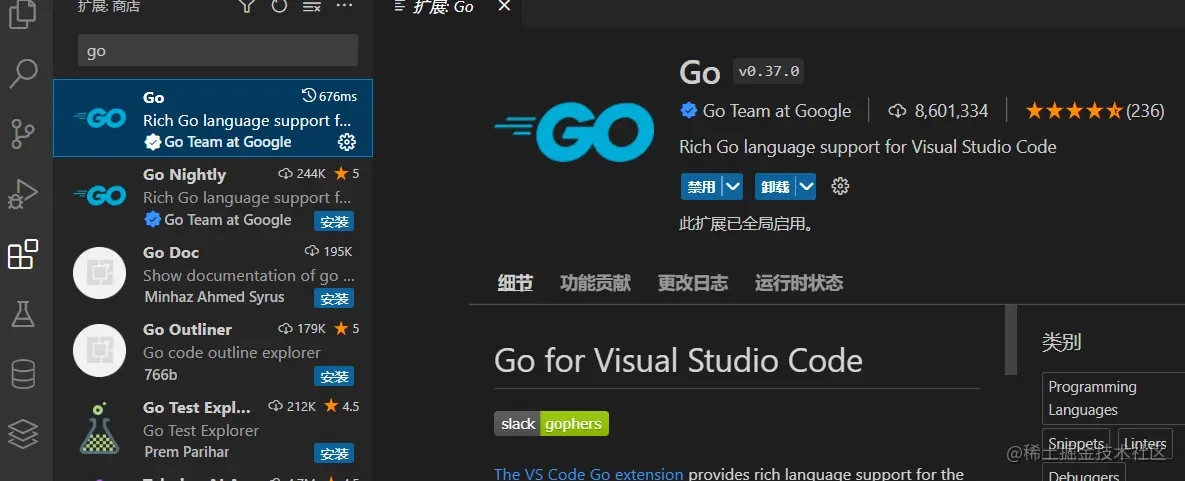Click the 禁用 button
The image size is (1185, 481).
point(701,186)
